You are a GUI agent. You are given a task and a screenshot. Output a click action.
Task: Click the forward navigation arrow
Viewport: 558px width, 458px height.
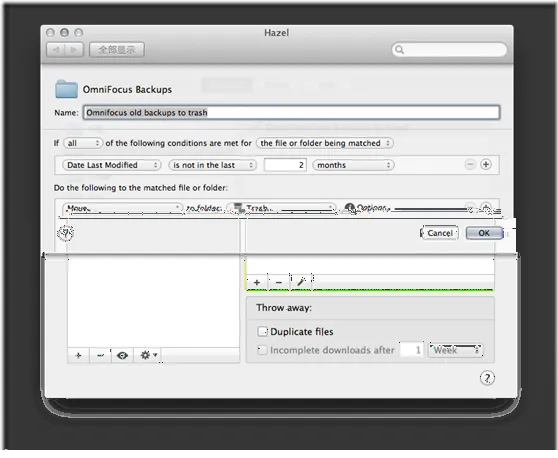coord(74,50)
